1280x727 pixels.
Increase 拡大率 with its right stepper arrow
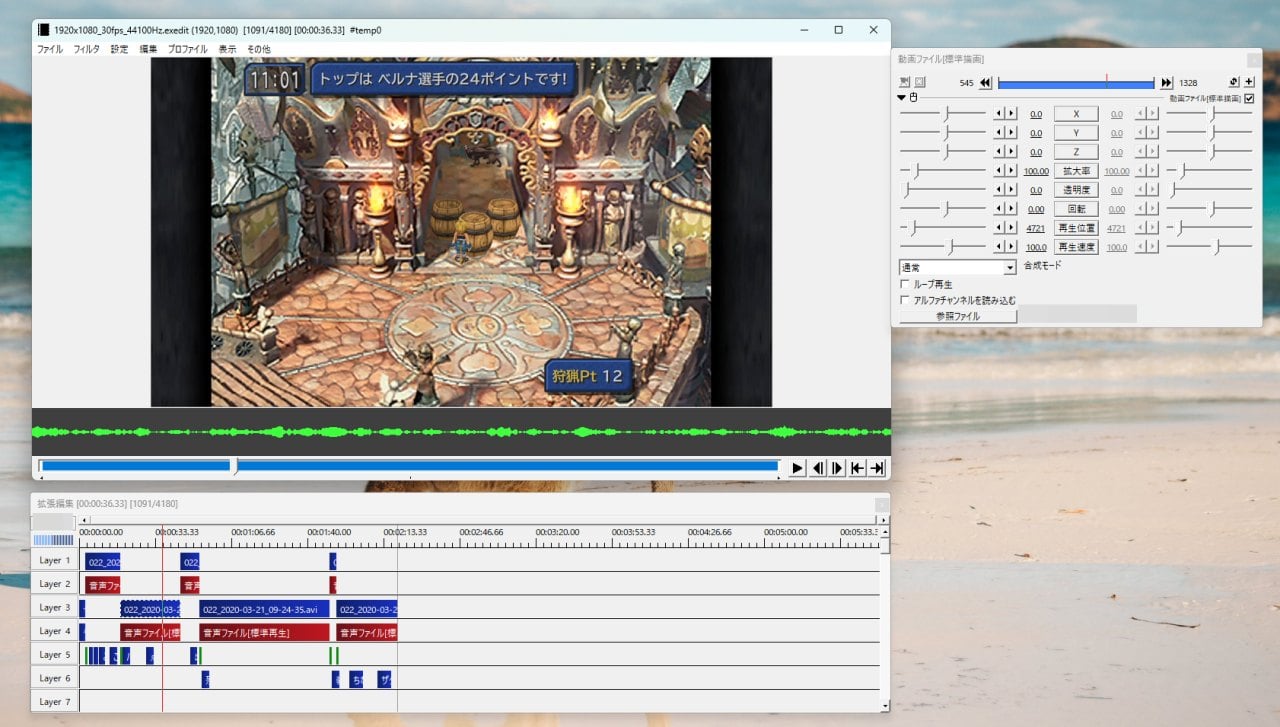pos(1011,171)
